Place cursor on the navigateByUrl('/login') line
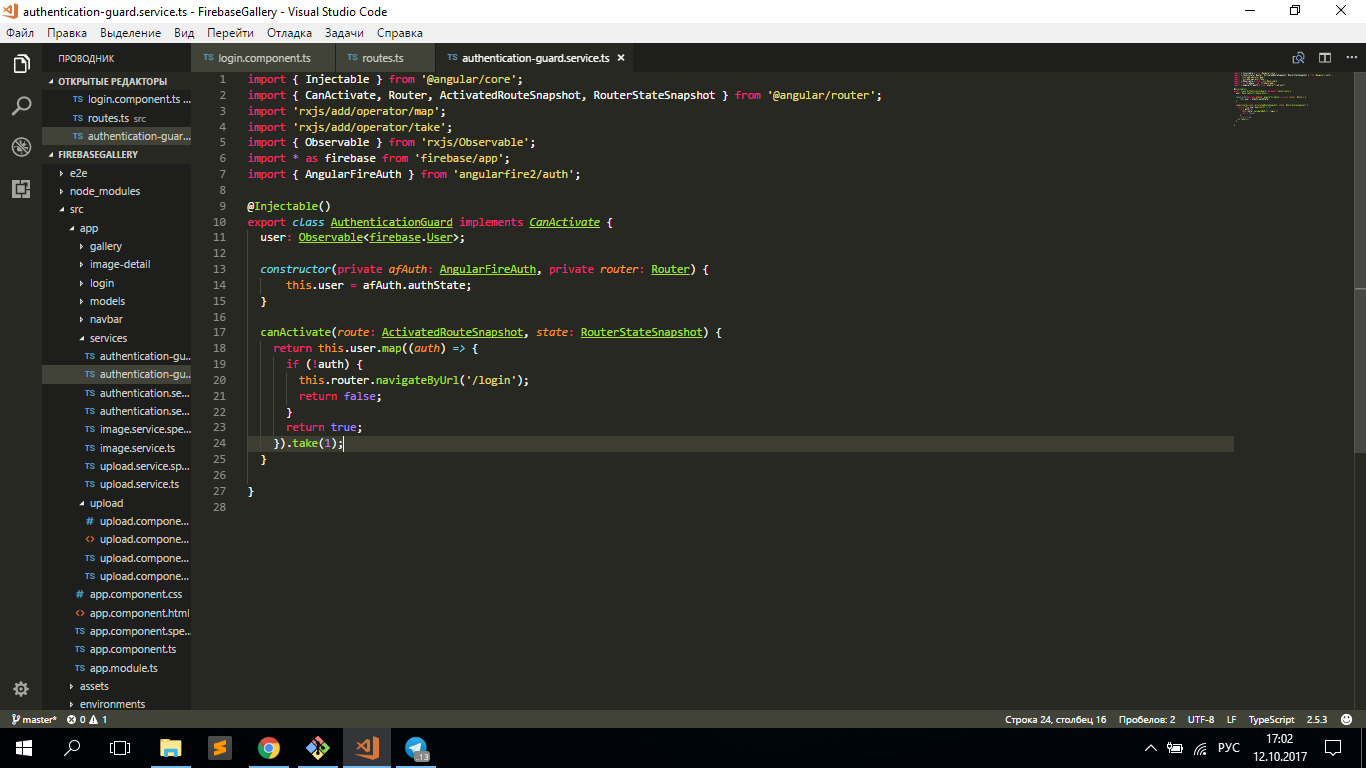The height and width of the screenshot is (768, 1366). pyautogui.click(x=414, y=380)
